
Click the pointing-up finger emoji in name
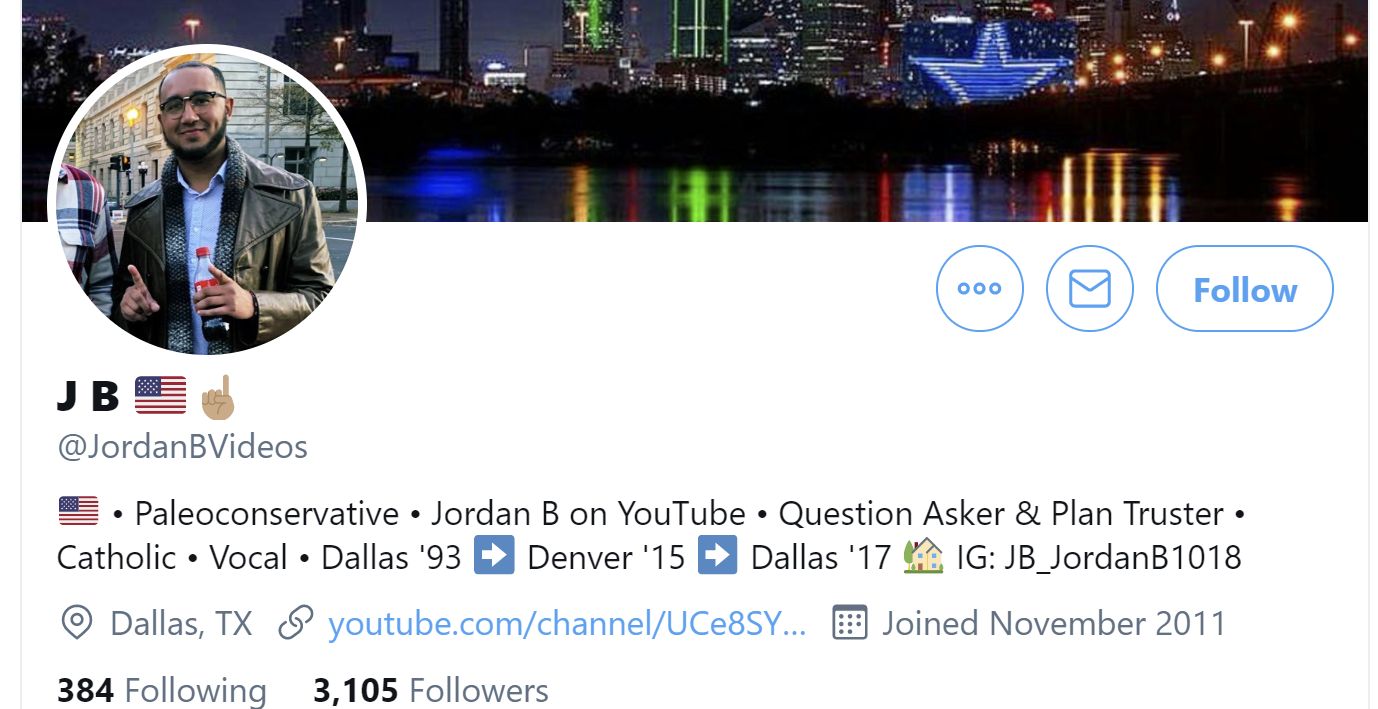[x=217, y=397]
